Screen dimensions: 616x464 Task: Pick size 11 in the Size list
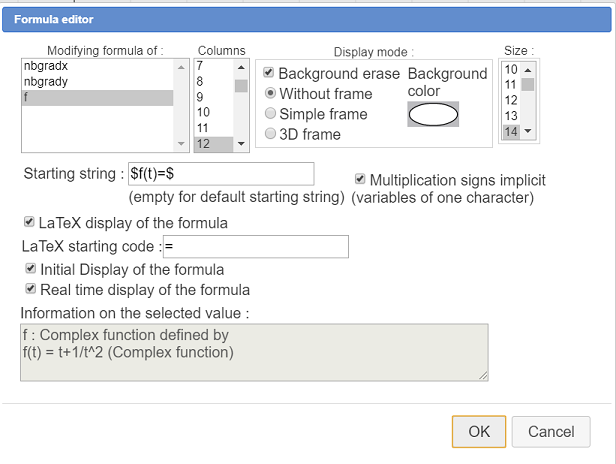pyautogui.click(x=511, y=84)
